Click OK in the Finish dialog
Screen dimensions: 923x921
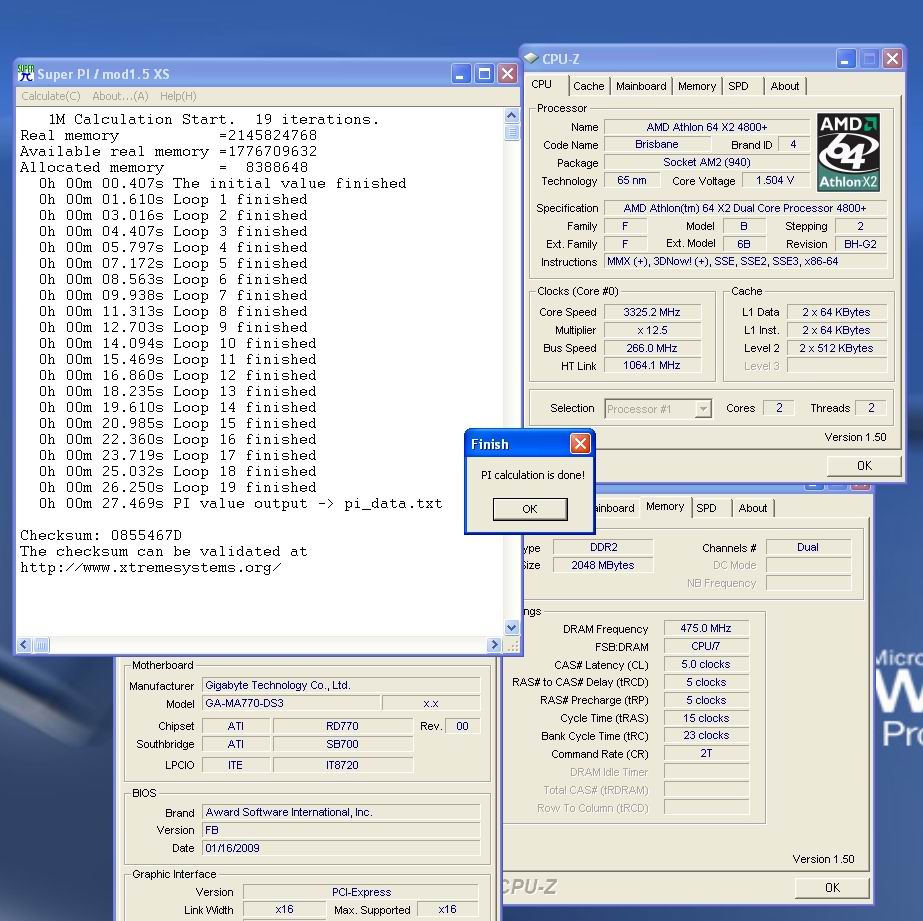(x=530, y=509)
